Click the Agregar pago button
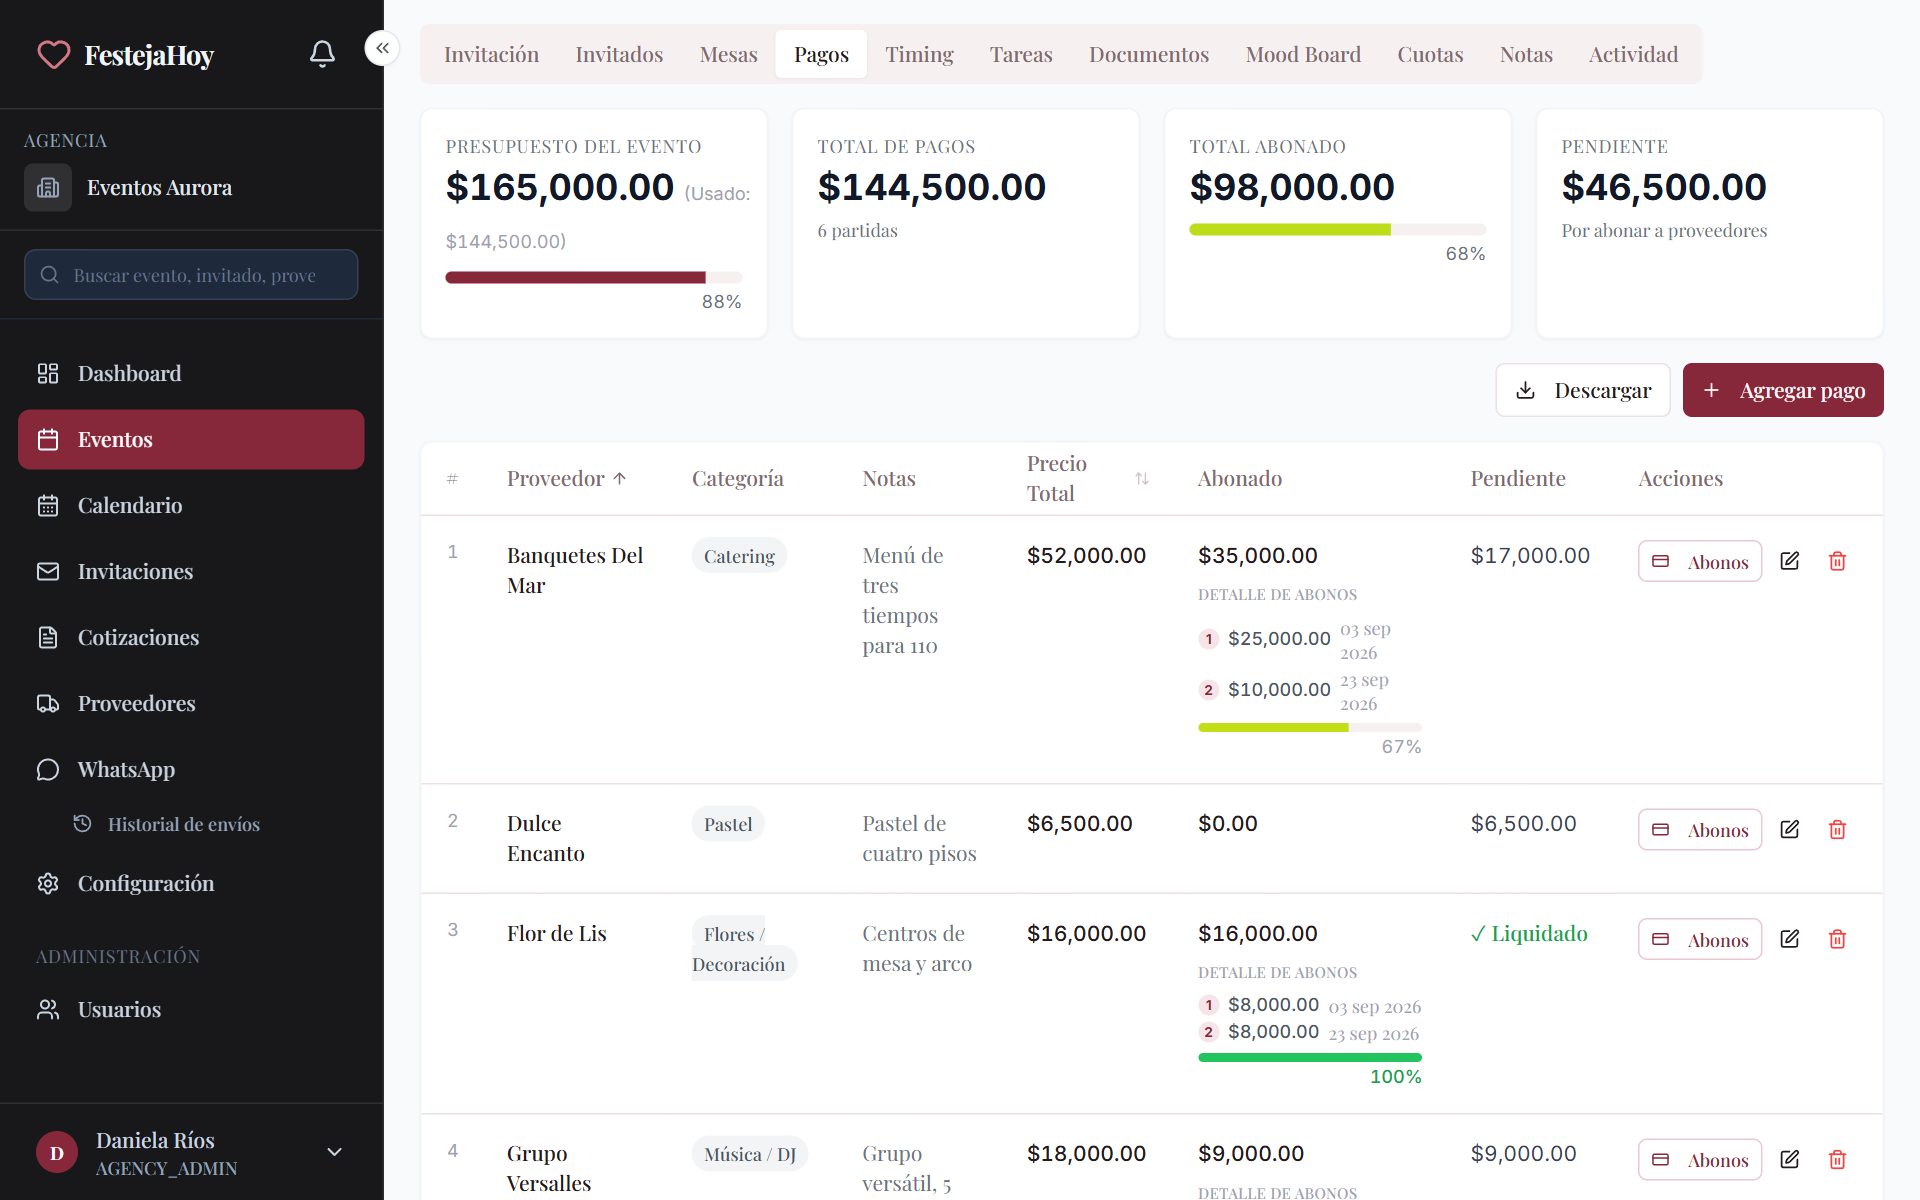 tap(1783, 390)
